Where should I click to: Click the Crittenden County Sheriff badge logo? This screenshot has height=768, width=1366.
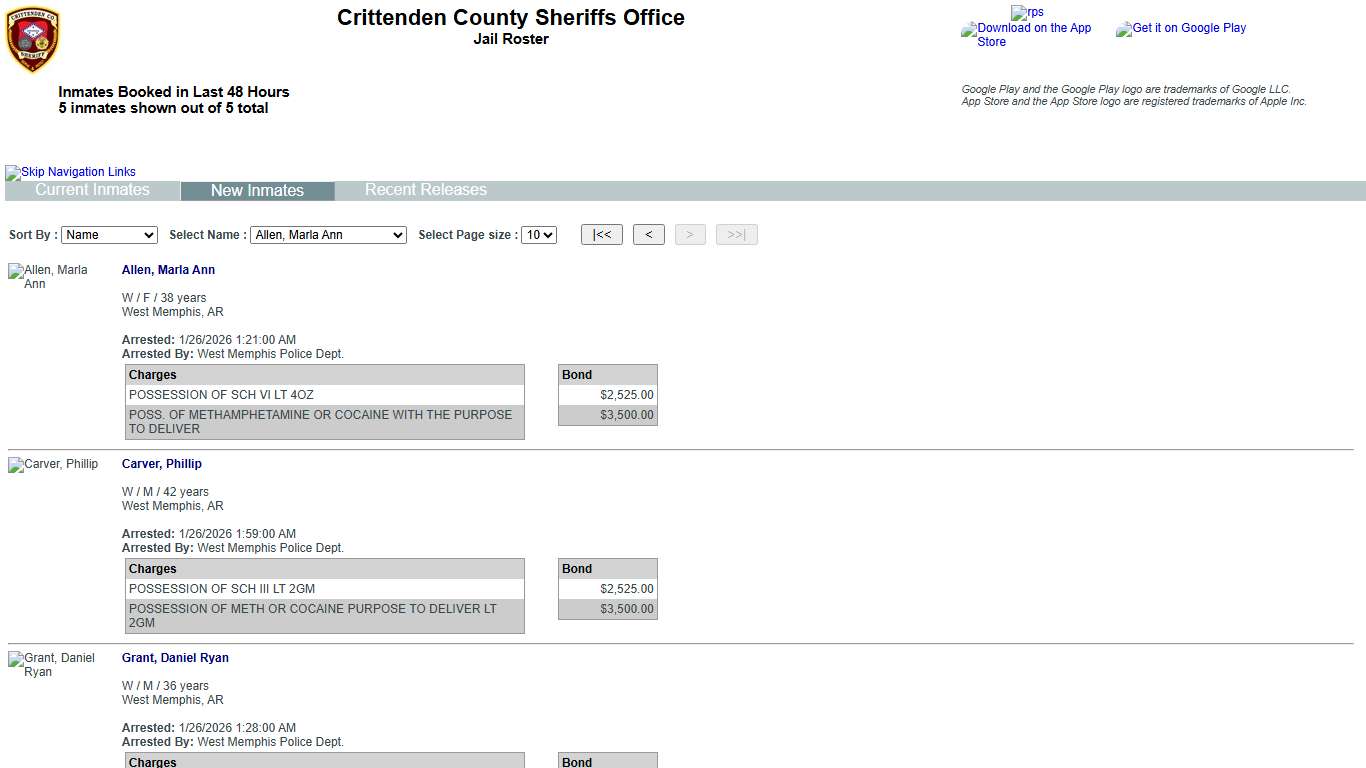(x=33, y=40)
